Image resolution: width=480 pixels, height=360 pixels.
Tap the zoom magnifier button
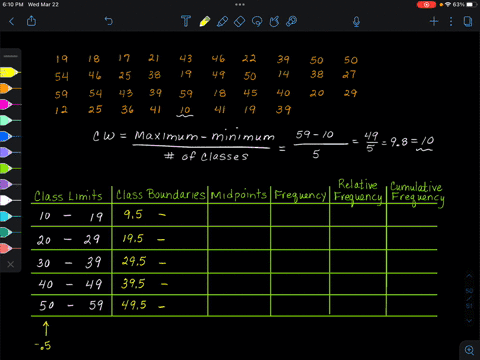pyautogui.click(x=470, y=350)
